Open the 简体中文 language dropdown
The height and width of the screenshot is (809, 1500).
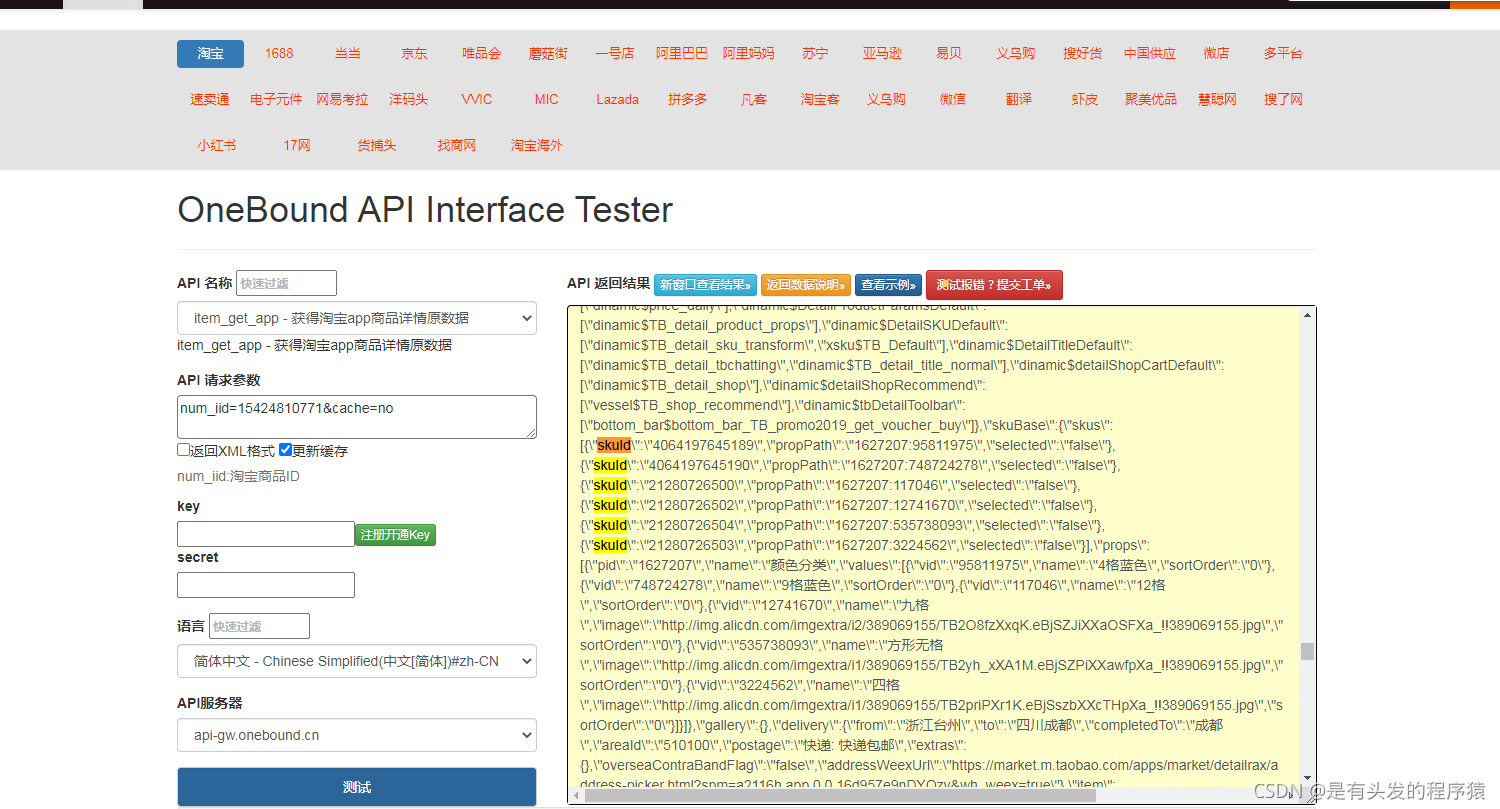click(x=357, y=661)
